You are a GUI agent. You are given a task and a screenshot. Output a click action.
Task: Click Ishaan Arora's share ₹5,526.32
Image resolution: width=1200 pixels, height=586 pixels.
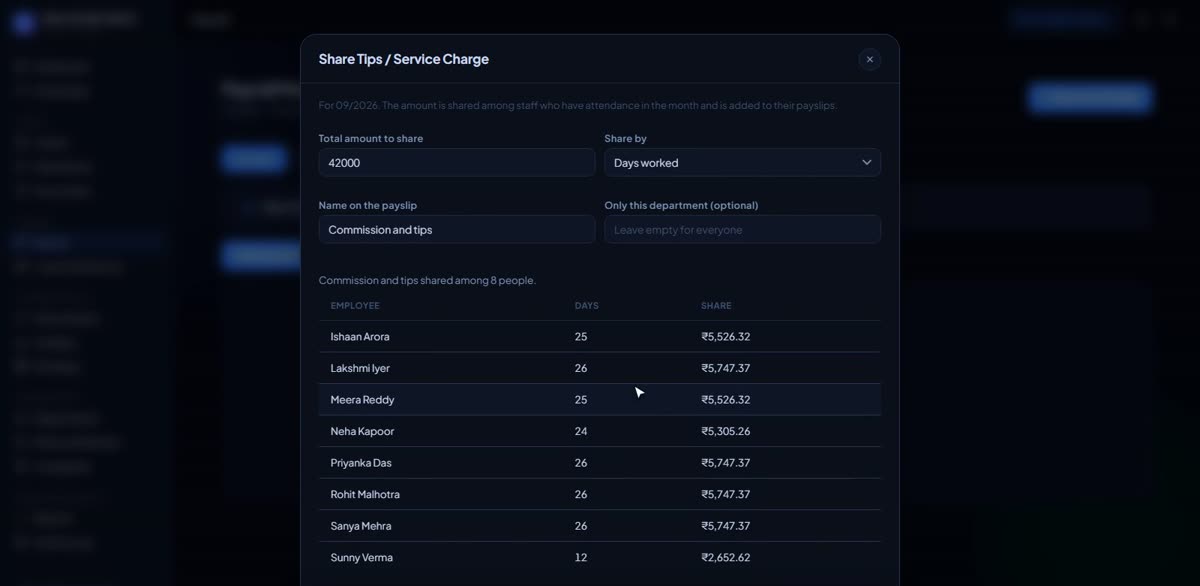pos(726,337)
